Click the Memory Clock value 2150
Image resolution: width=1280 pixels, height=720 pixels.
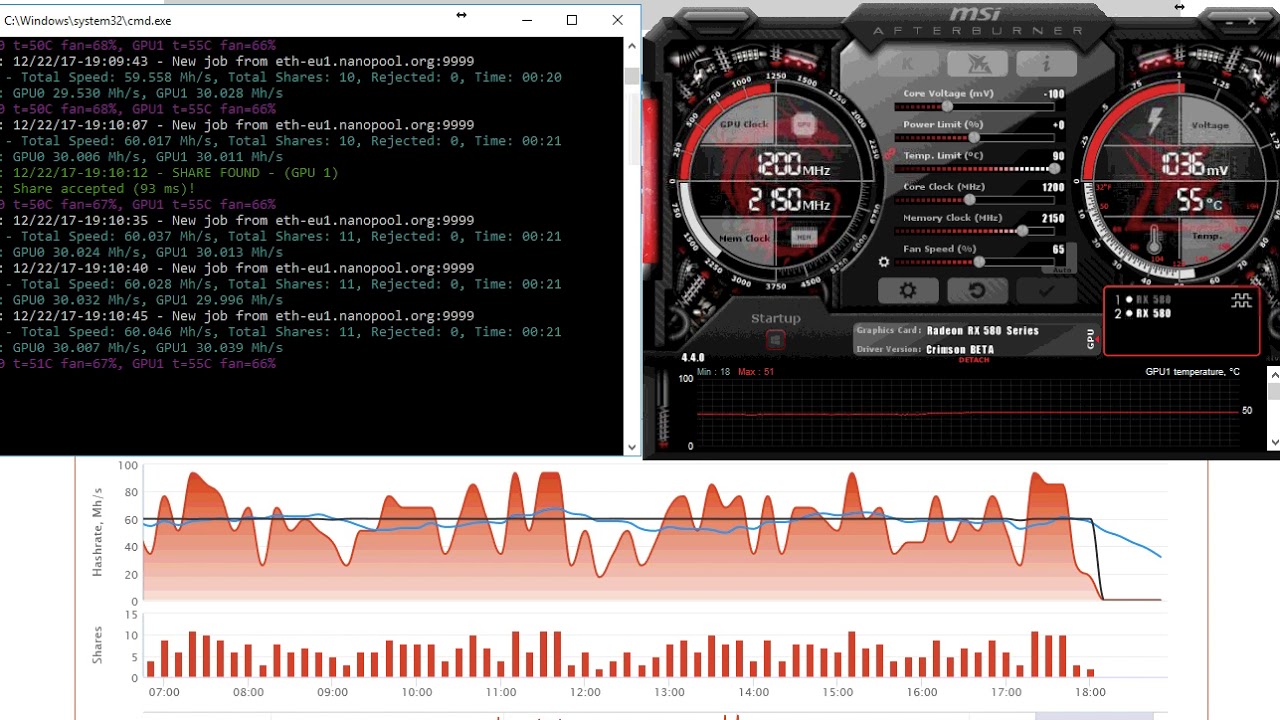pyautogui.click(x=1053, y=218)
